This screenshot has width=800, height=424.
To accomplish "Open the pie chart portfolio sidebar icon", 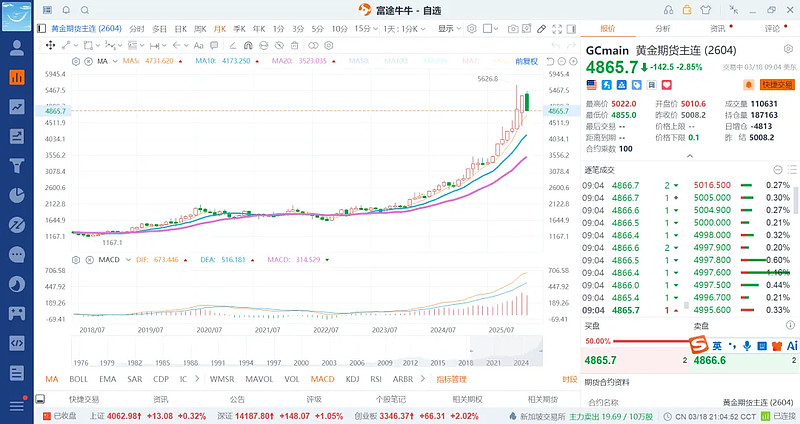I will (17, 195).
